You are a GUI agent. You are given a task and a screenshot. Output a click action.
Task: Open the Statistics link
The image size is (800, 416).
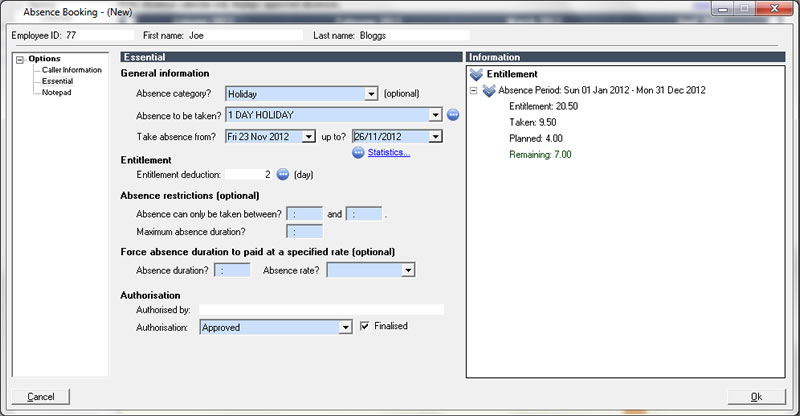[x=389, y=152]
